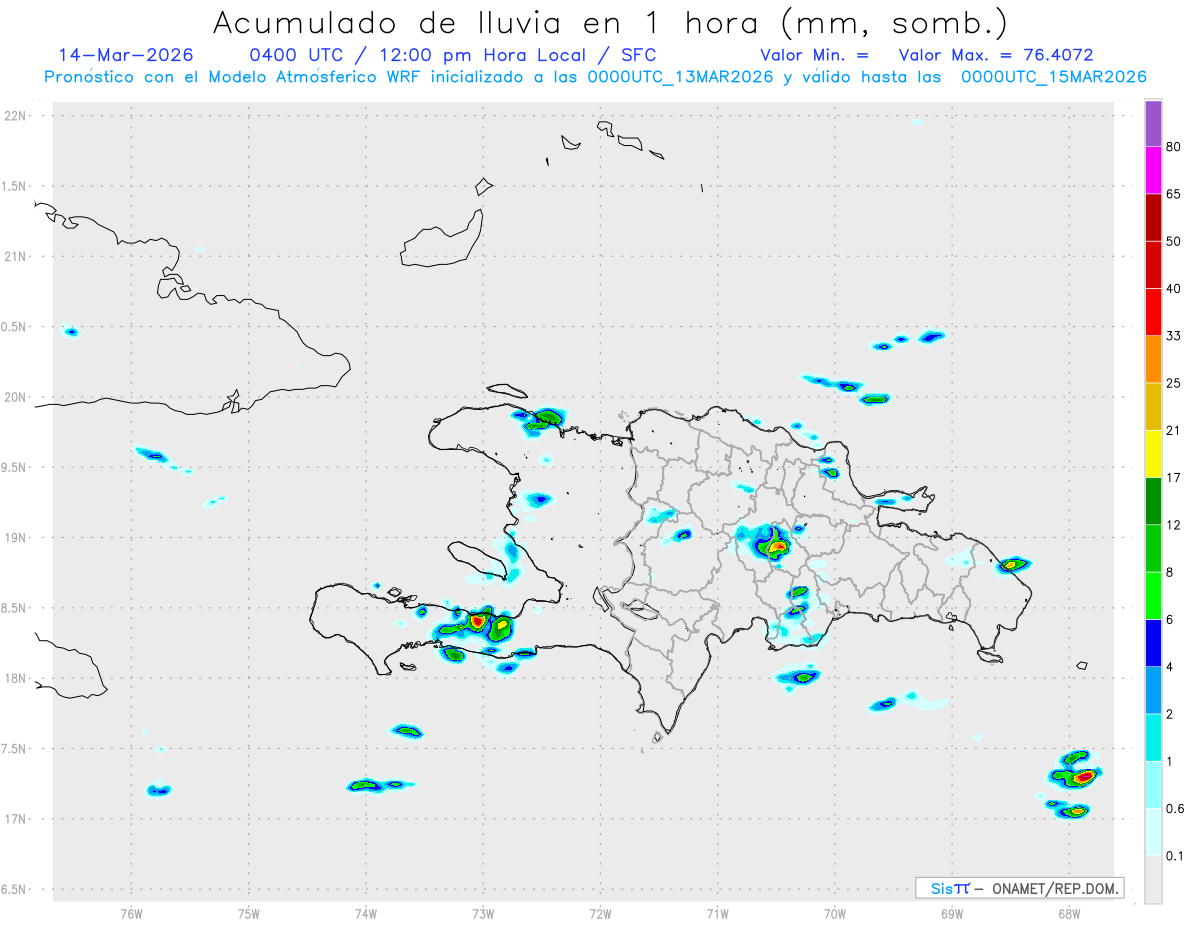The height and width of the screenshot is (927, 1200).
Task: Click the legend value '80'
Action: pos(1174,147)
